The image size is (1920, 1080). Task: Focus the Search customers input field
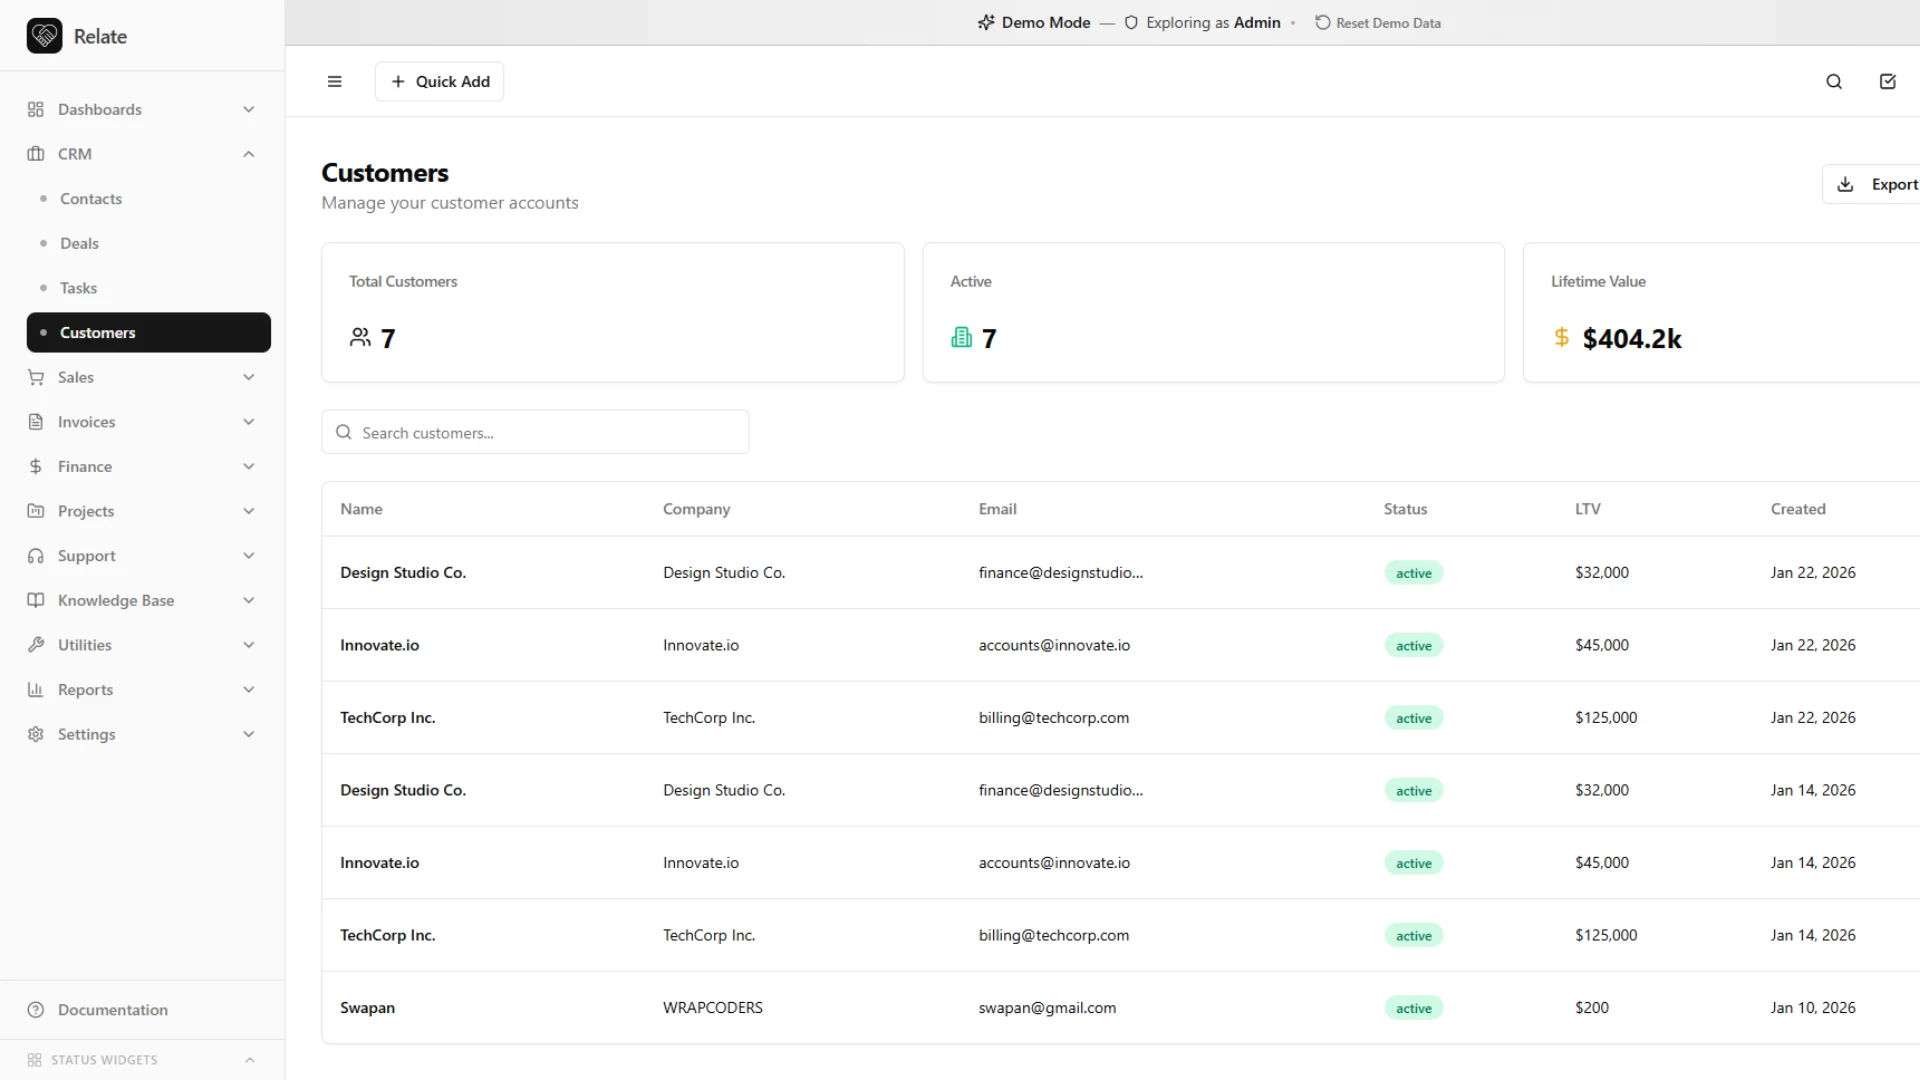tap(535, 432)
